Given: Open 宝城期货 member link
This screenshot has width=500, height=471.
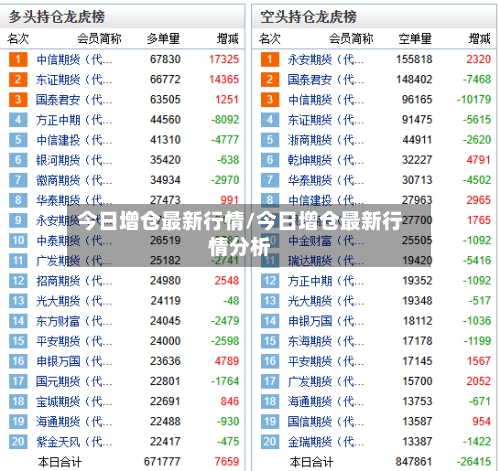Looking at the screenshot, I should [74, 402].
